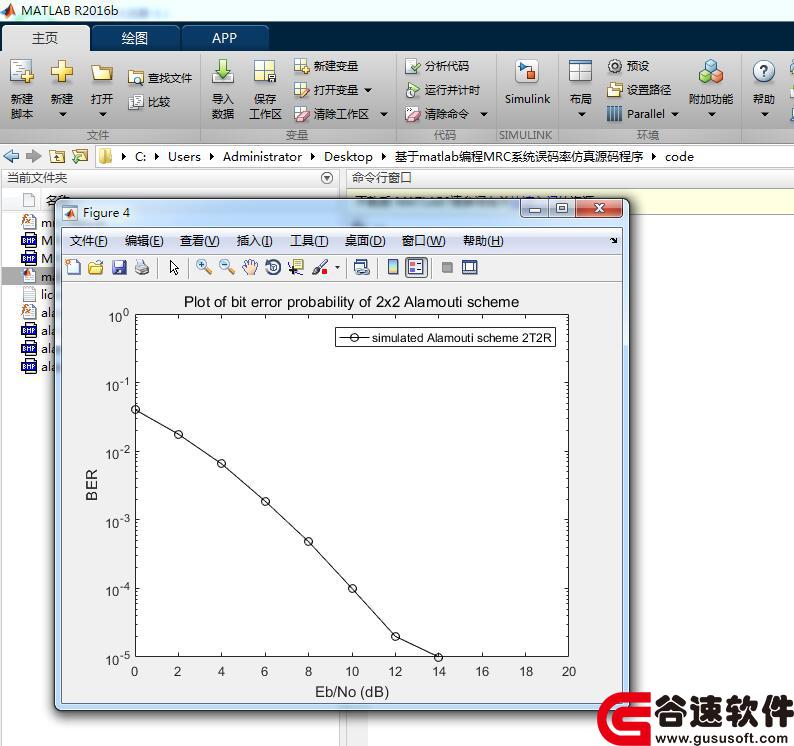
Task: Click the Up One Level folder button
Action: click(57, 156)
